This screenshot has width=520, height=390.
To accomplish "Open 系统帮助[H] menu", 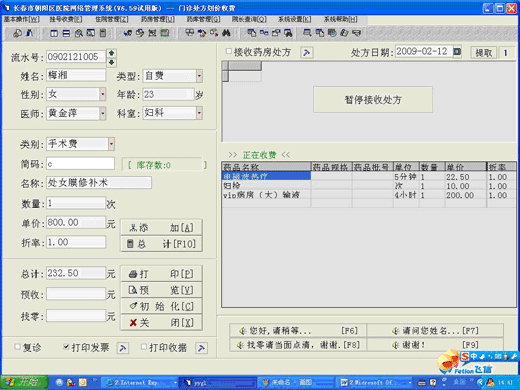I will point(340,19).
